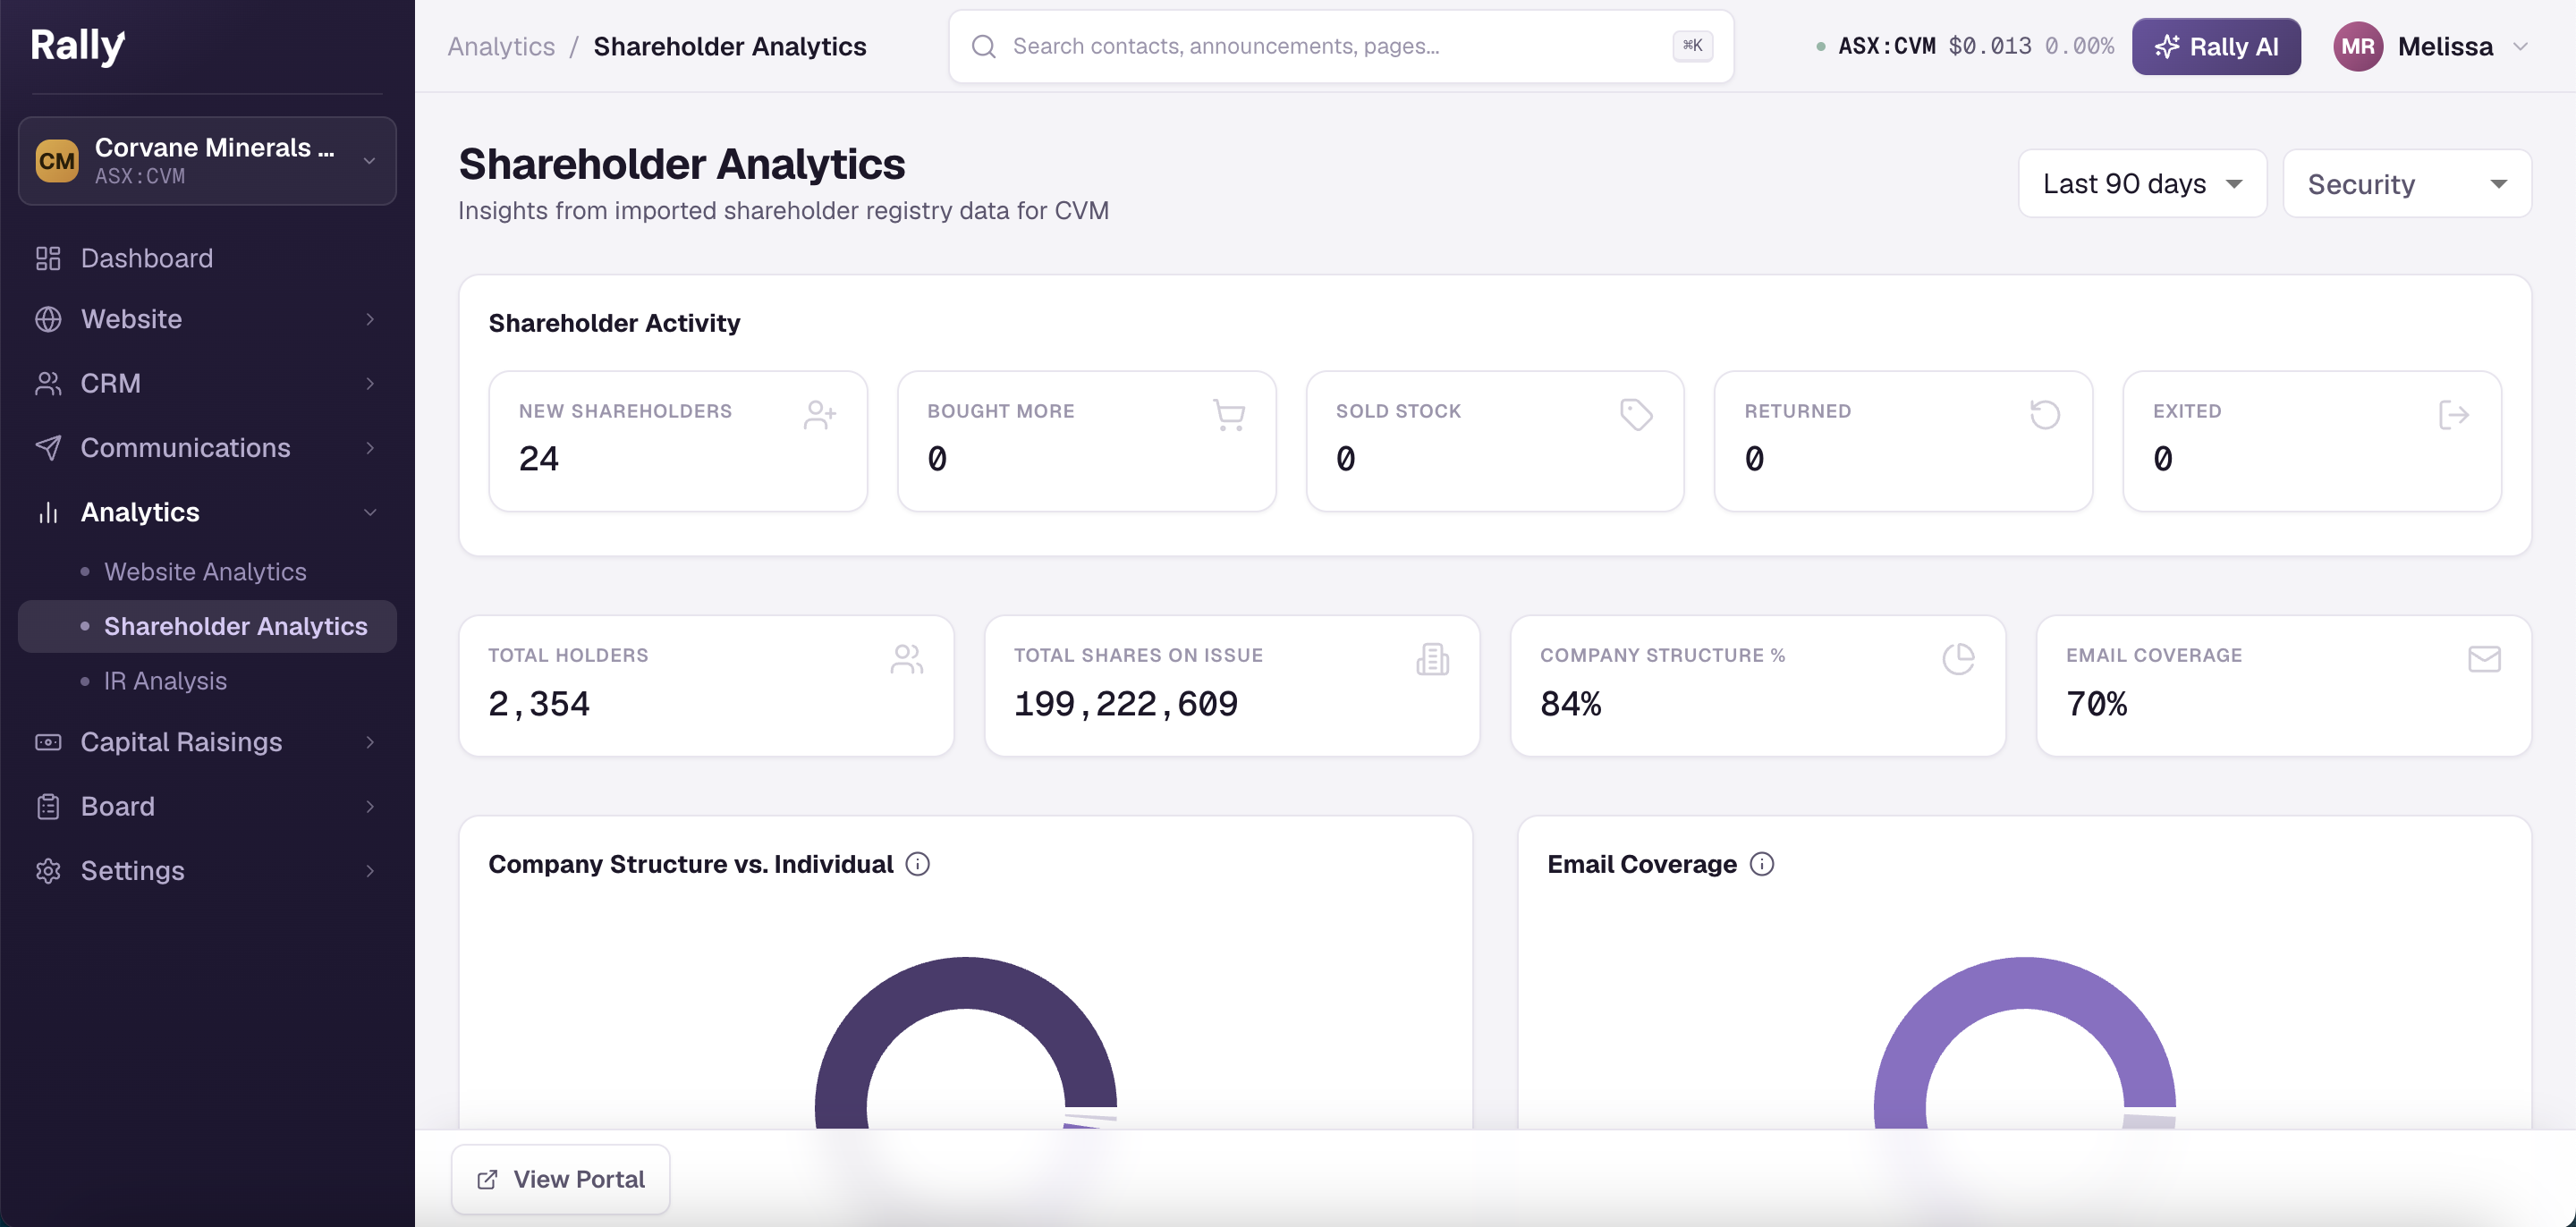2576x1227 pixels.
Task: Click the New Shareholders 24 card
Action: [x=678, y=441]
